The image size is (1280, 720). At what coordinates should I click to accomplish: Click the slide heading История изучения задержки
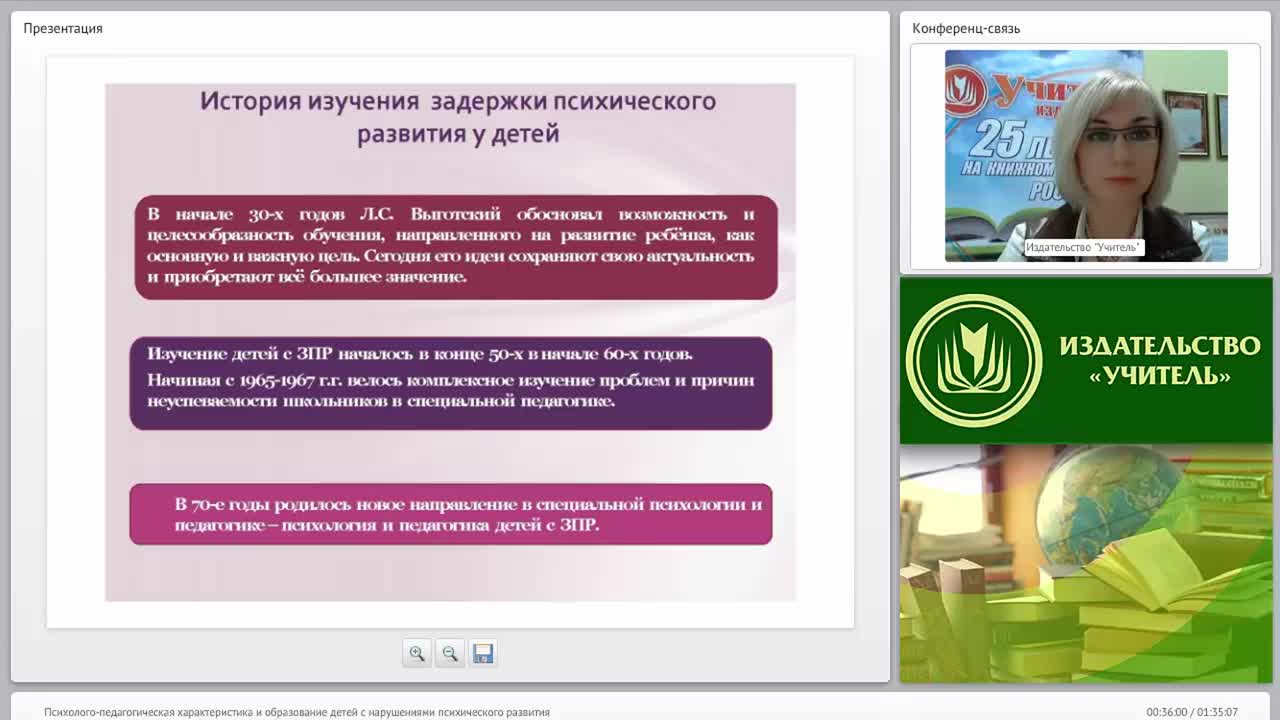458,117
